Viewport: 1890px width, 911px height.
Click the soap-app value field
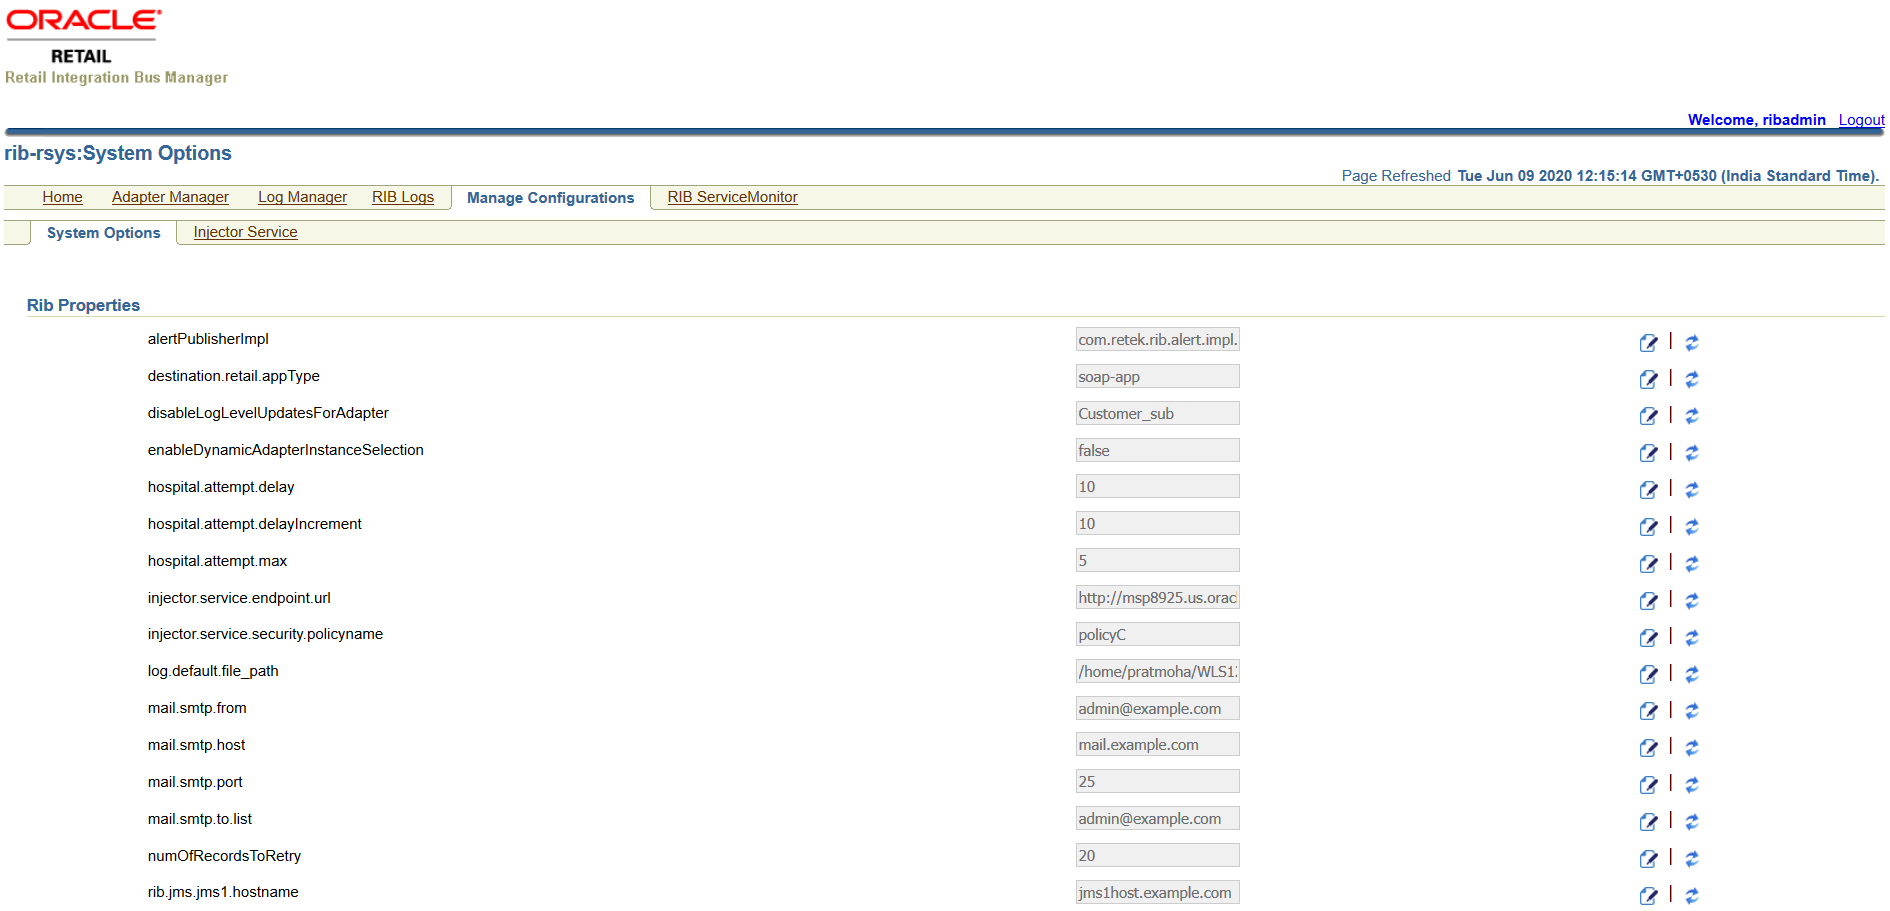1157,376
